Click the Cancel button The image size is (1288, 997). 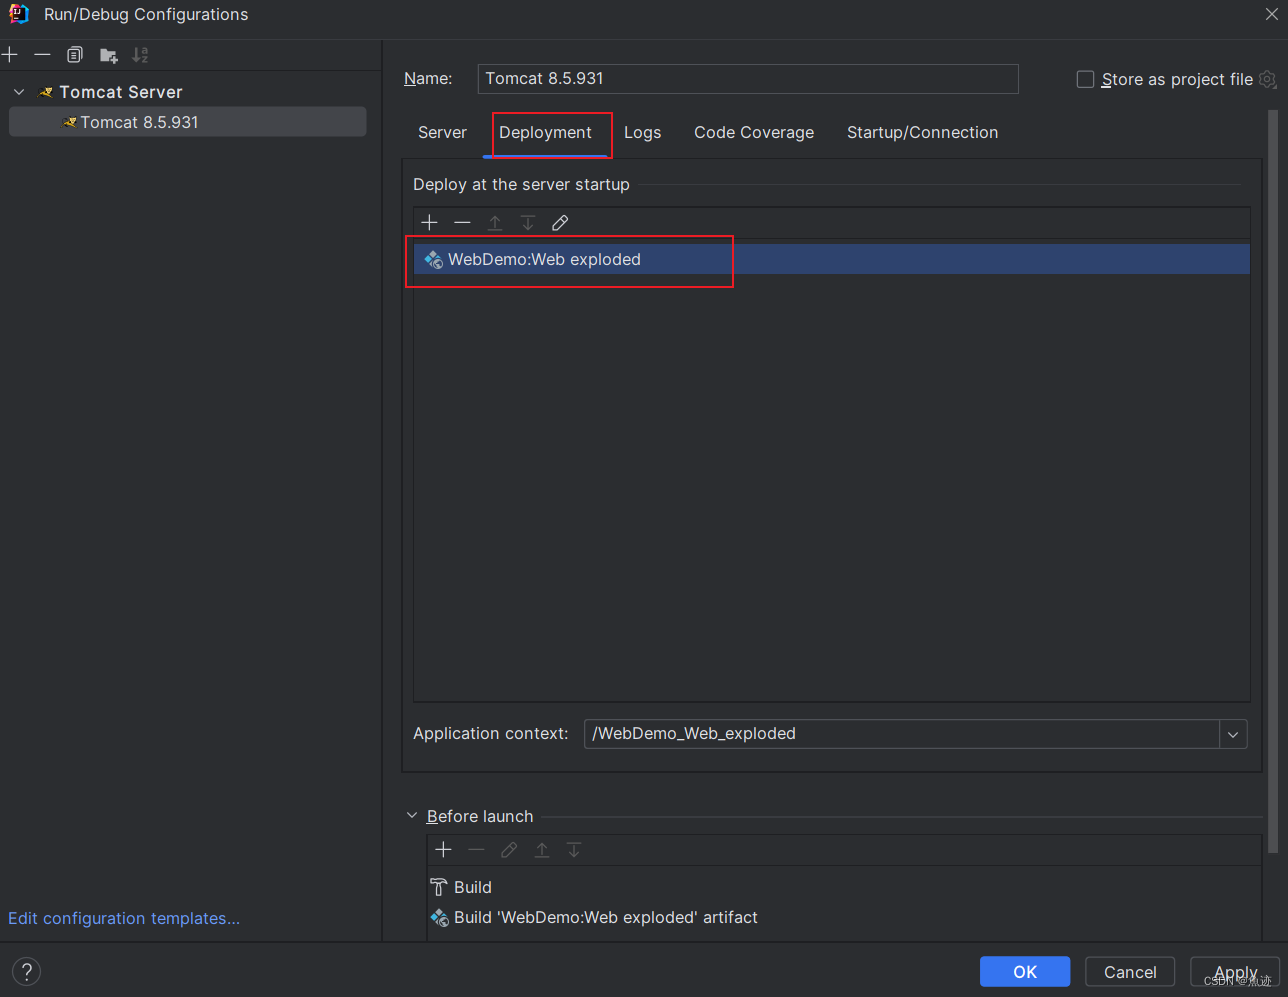click(x=1130, y=971)
